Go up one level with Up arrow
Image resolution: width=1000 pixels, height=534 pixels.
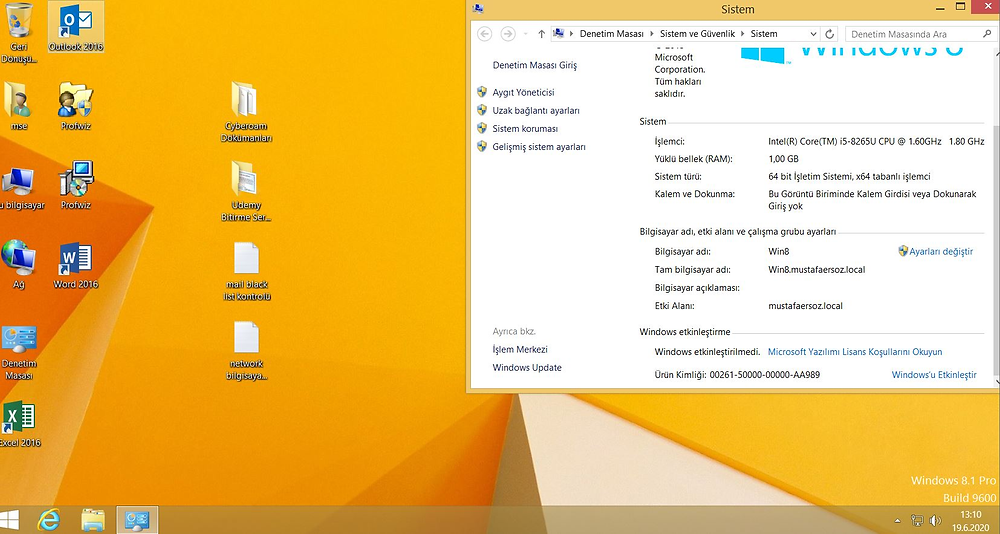pos(541,34)
